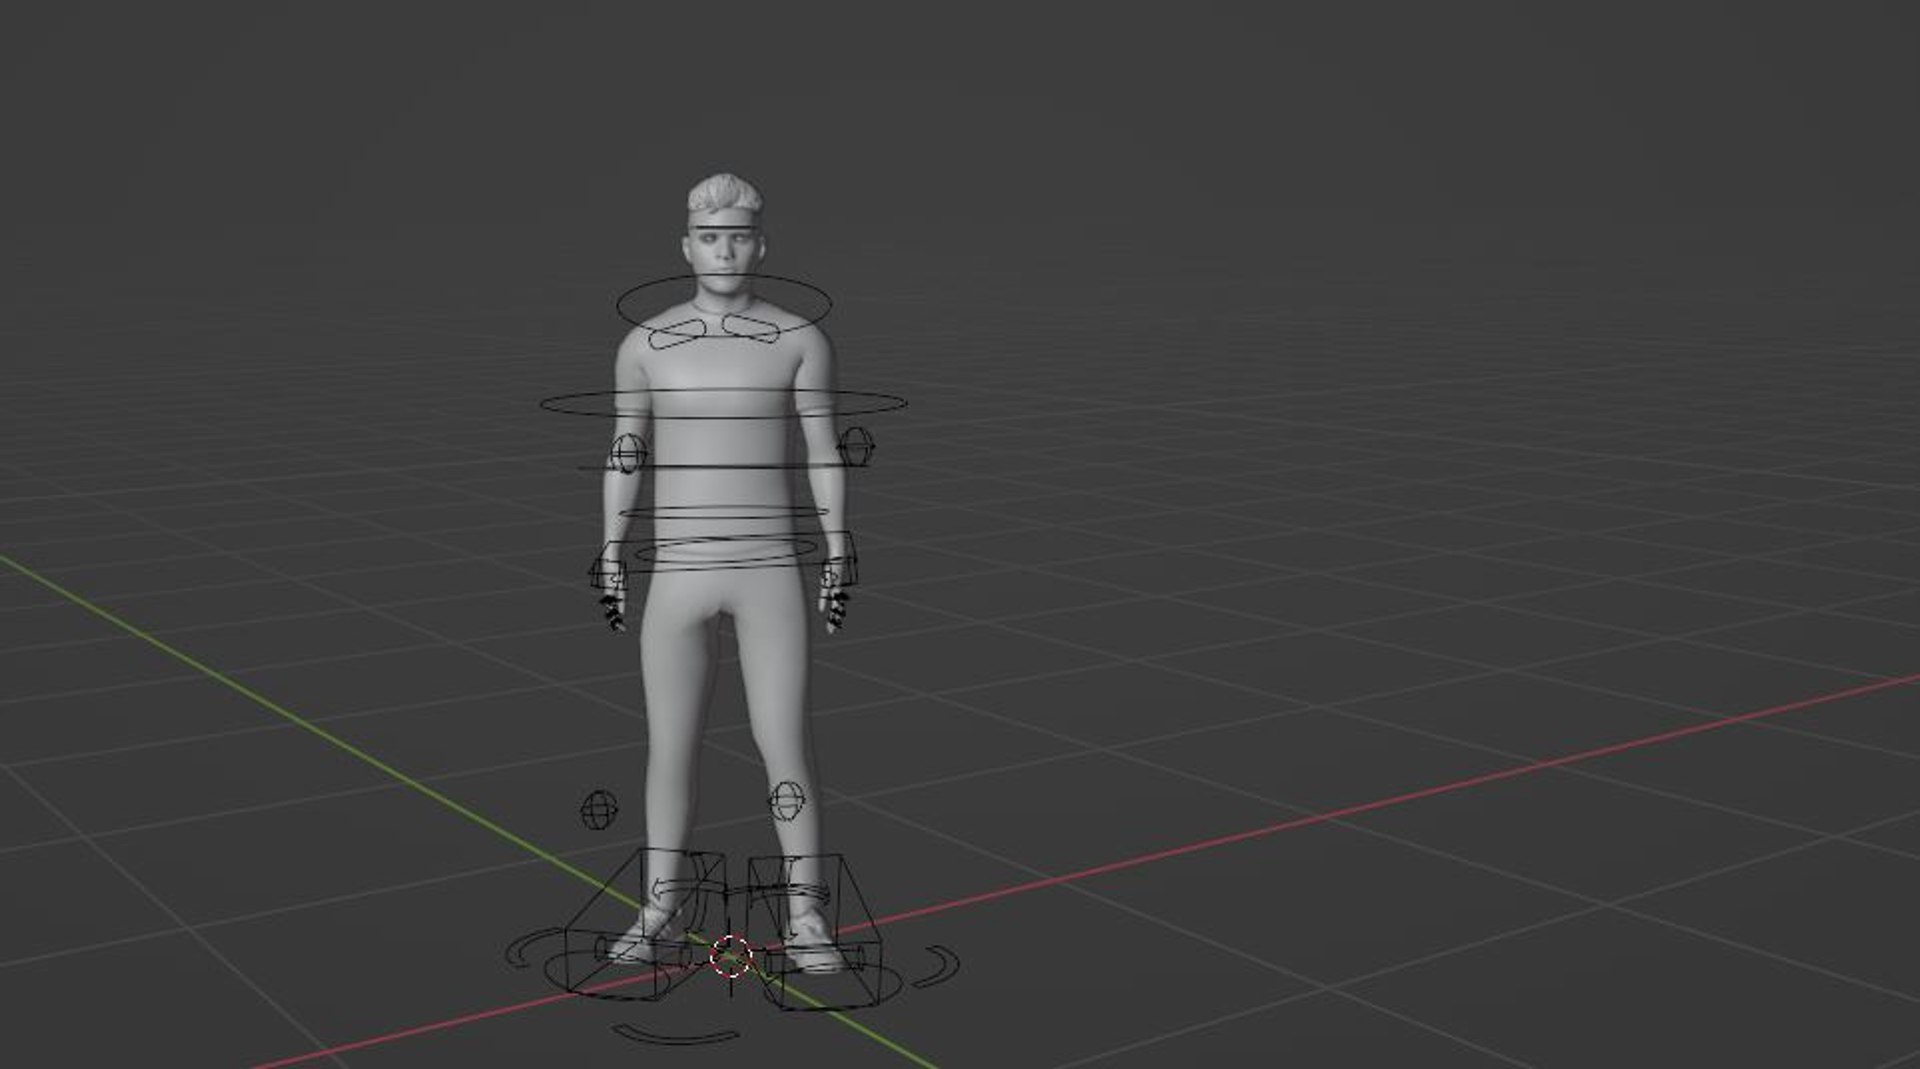Image resolution: width=1920 pixels, height=1069 pixels.
Task: Select the curved root arc at far right of feet
Action: point(938,965)
